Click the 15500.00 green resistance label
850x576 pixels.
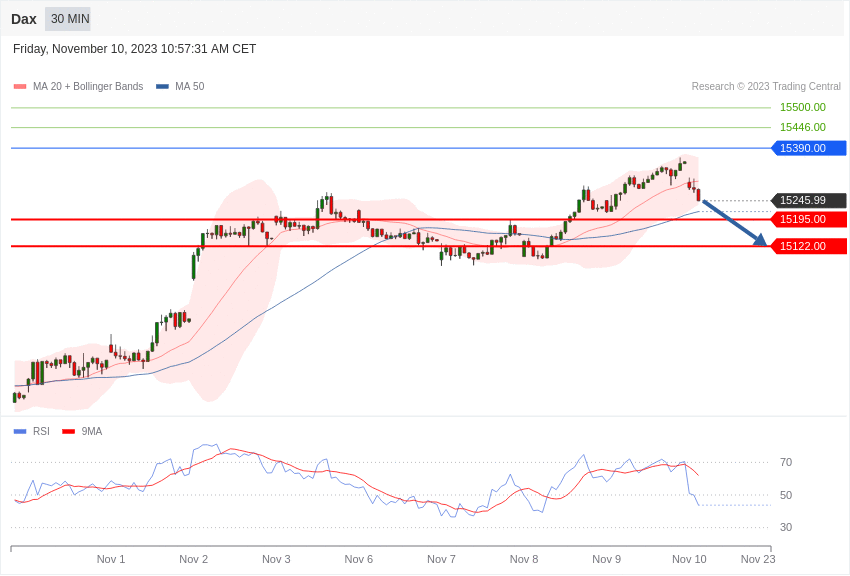point(803,107)
